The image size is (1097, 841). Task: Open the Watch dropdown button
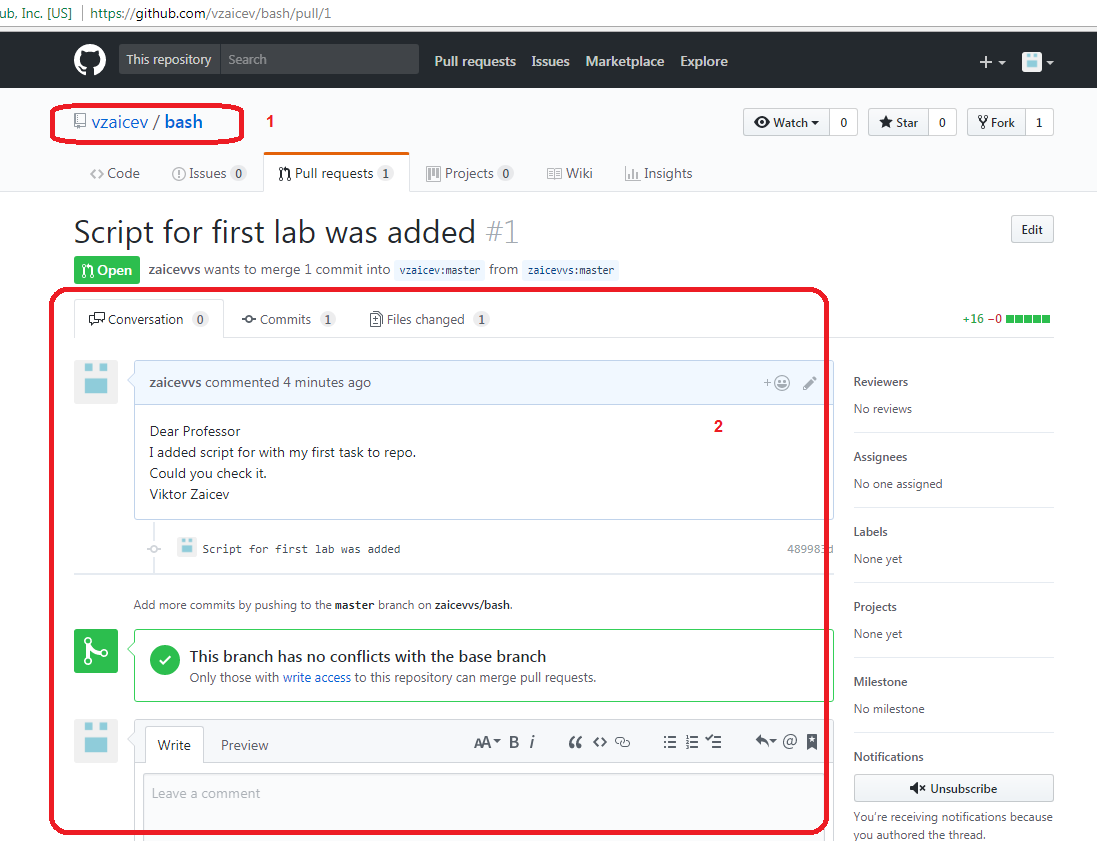[786, 122]
